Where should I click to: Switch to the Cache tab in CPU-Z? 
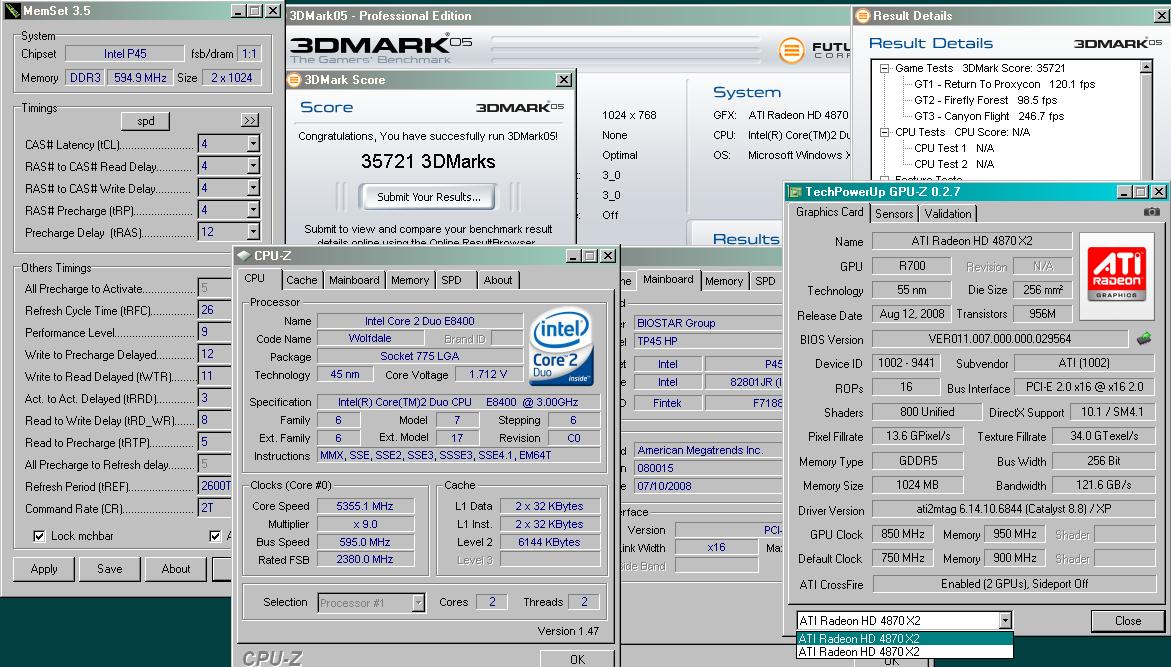pyautogui.click(x=302, y=280)
